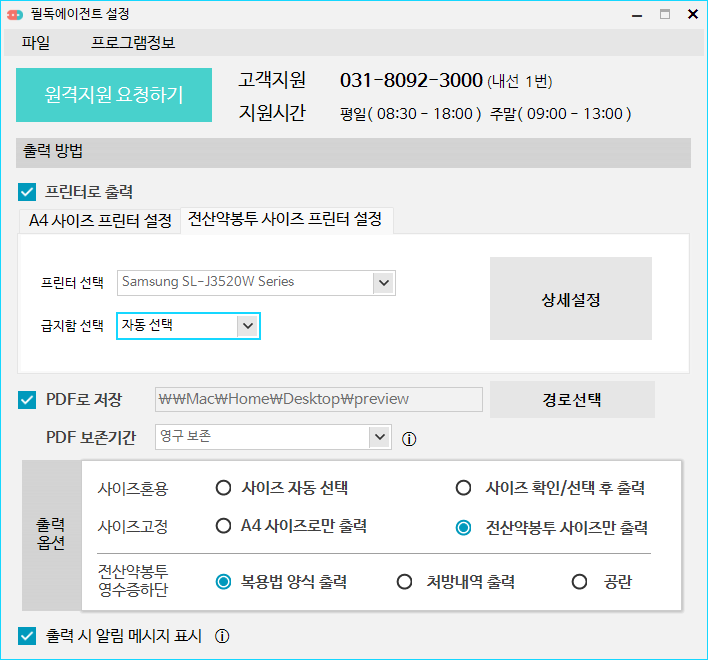Screen dimensions: 708x660
Task: Close the 필독에이전트 설정 window
Action: point(692,14)
